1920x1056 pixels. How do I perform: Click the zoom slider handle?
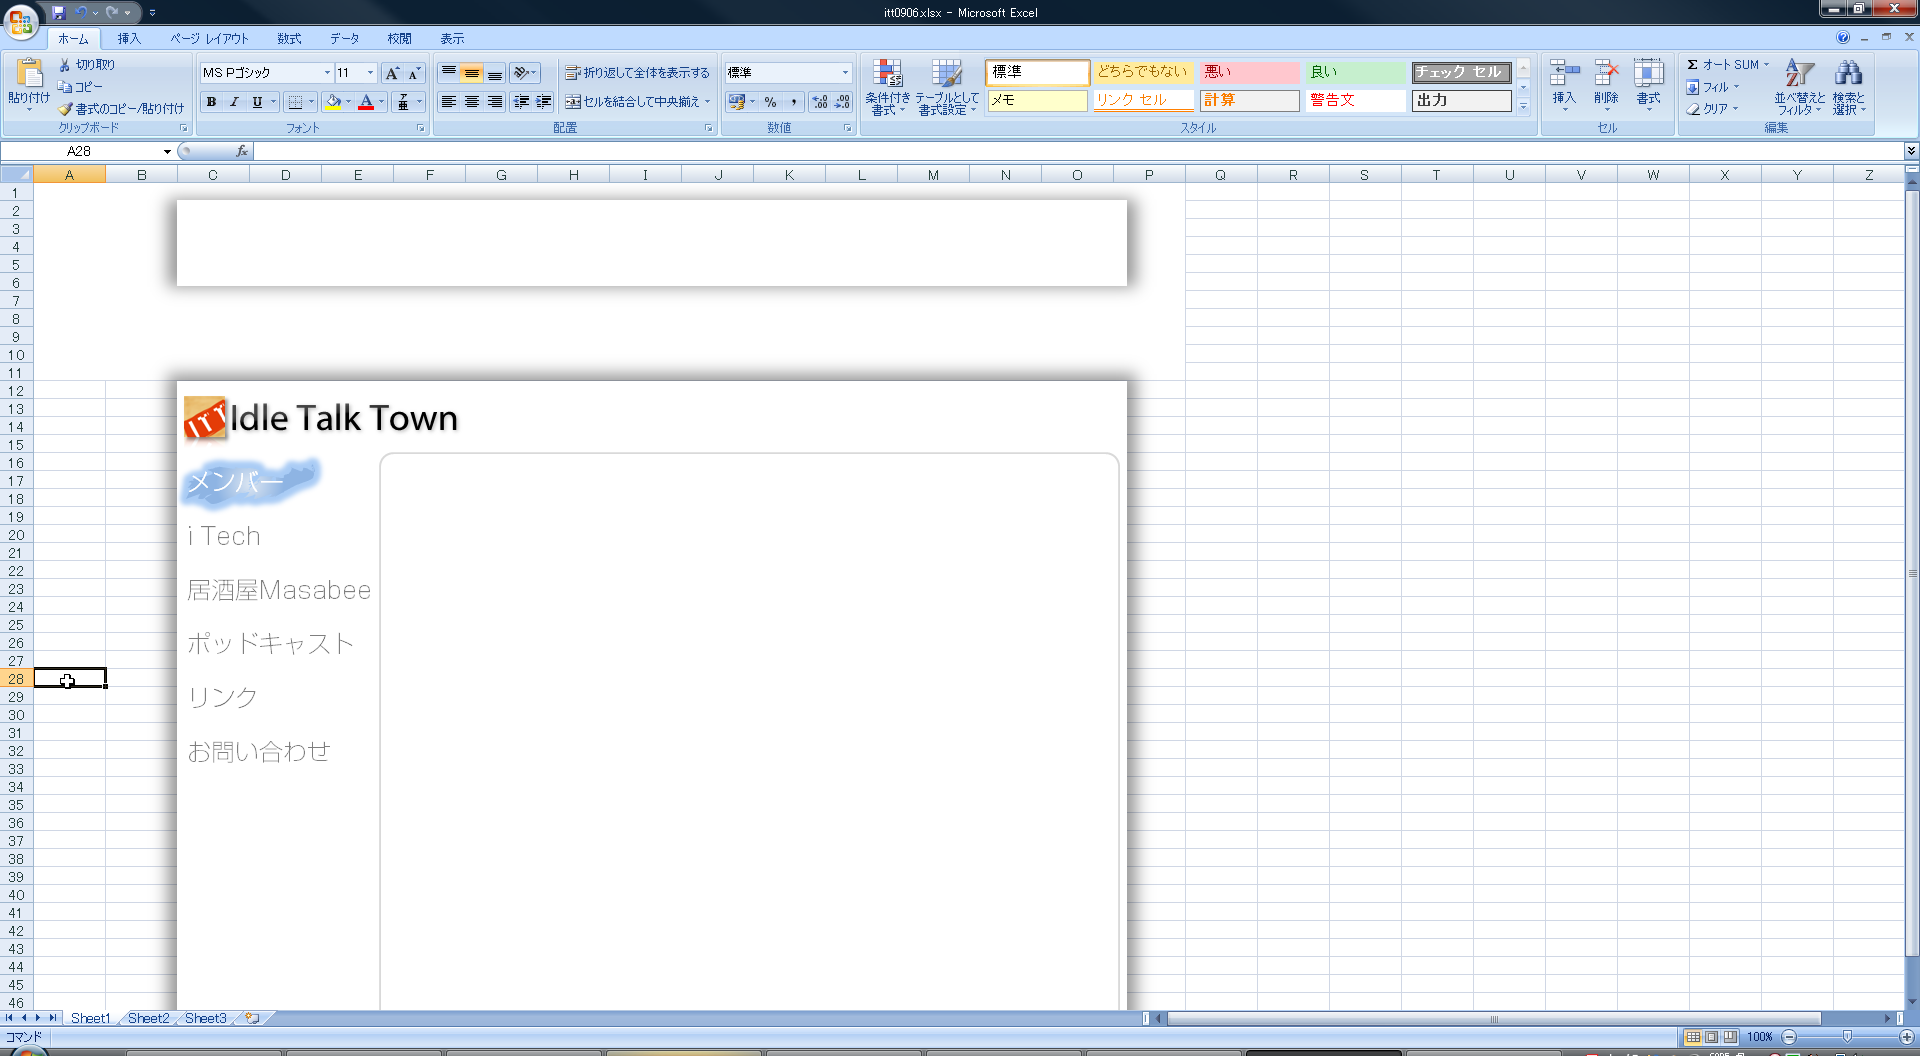coord(1847,1037)
